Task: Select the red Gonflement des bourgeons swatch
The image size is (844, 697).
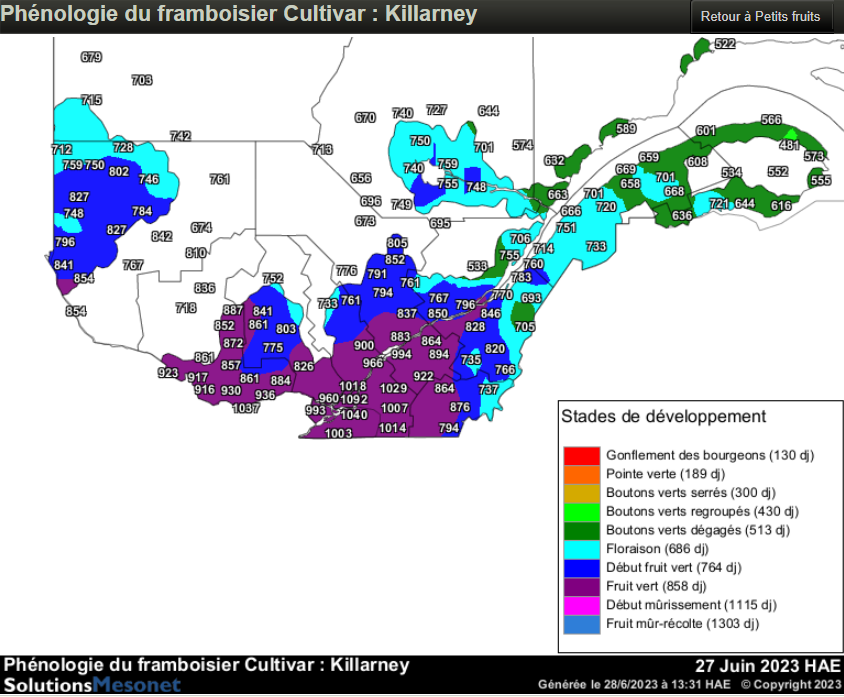Action: 581,455
